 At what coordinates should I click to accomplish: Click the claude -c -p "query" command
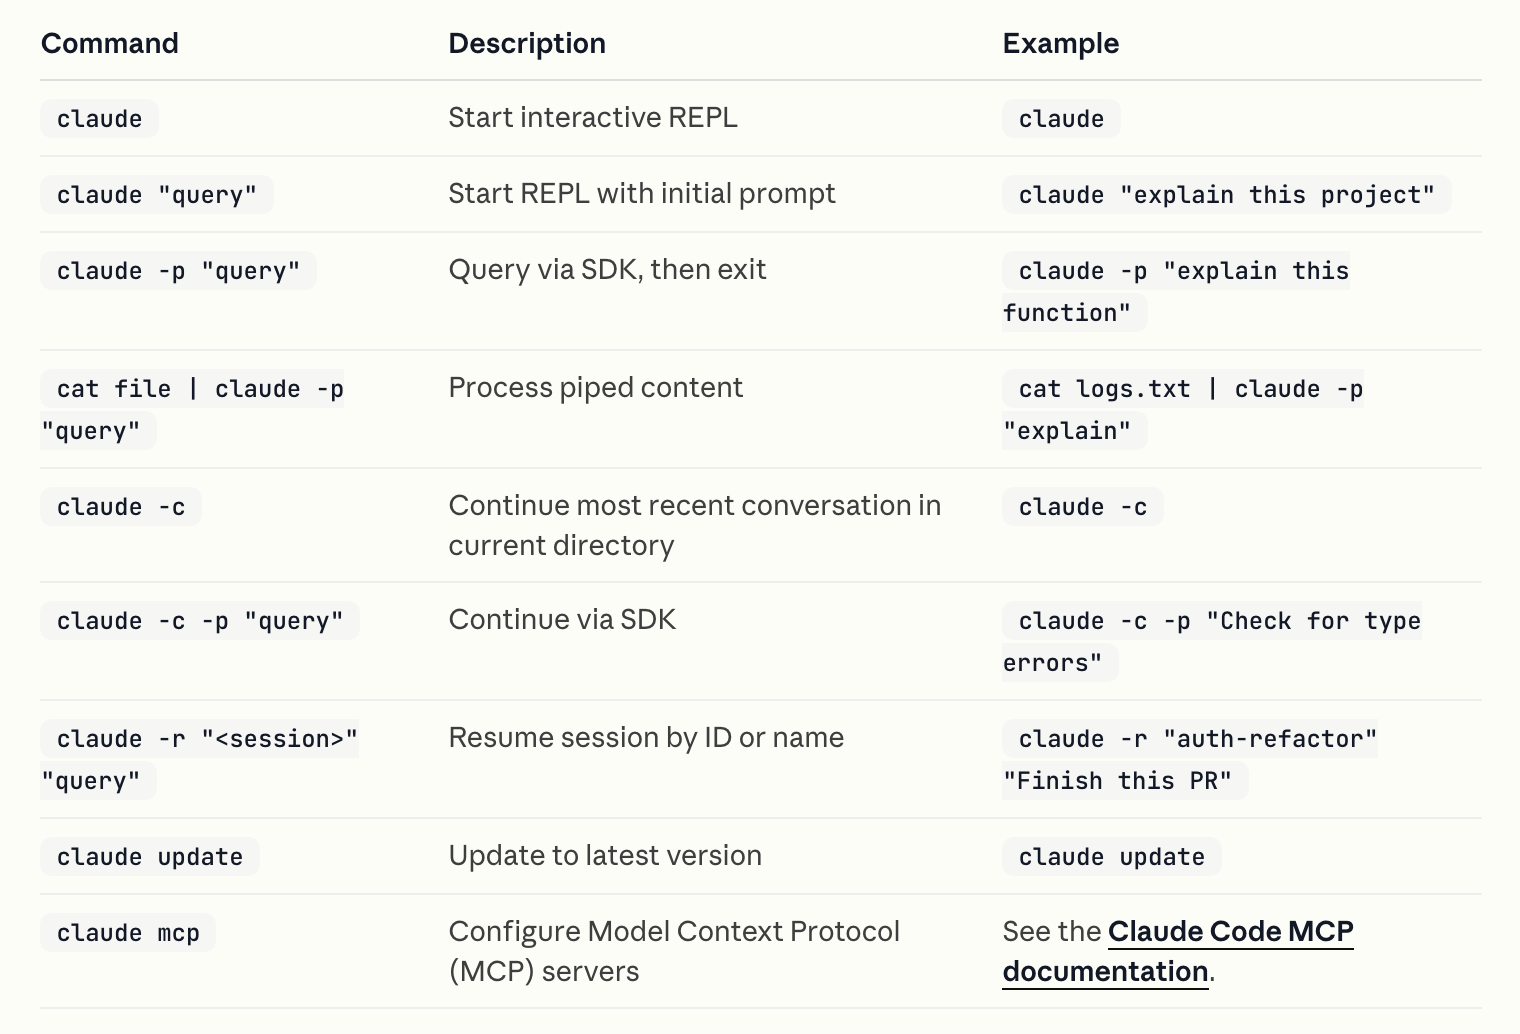[x=200, y=621]
